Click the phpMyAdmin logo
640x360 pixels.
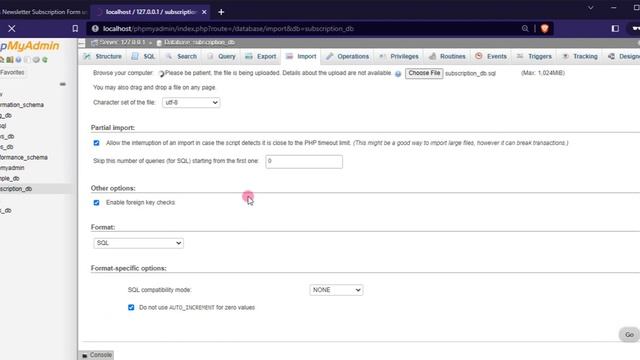tap(30, 46)
